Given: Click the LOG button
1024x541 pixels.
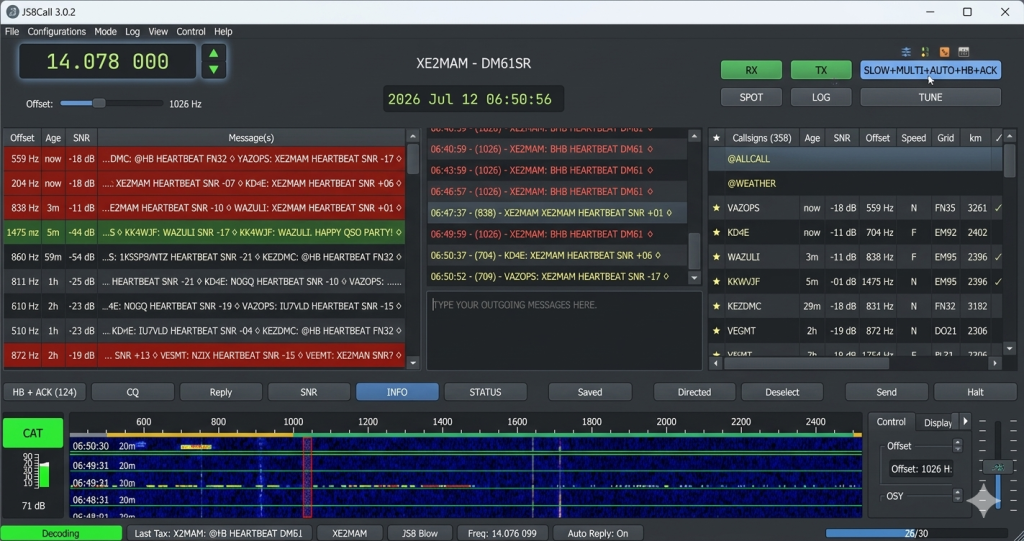Looking at the screenshot, I should point(821,97).
